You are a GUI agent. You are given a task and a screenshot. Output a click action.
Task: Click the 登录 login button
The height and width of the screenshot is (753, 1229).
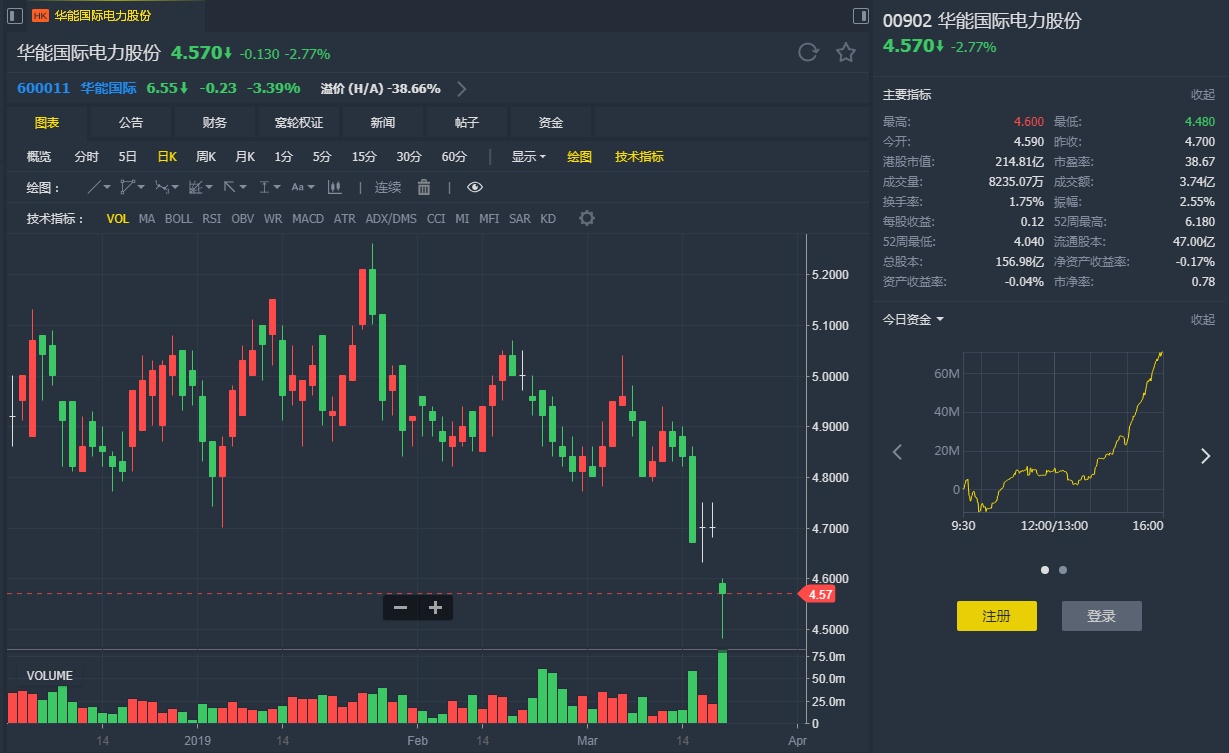pos(1101,616)
